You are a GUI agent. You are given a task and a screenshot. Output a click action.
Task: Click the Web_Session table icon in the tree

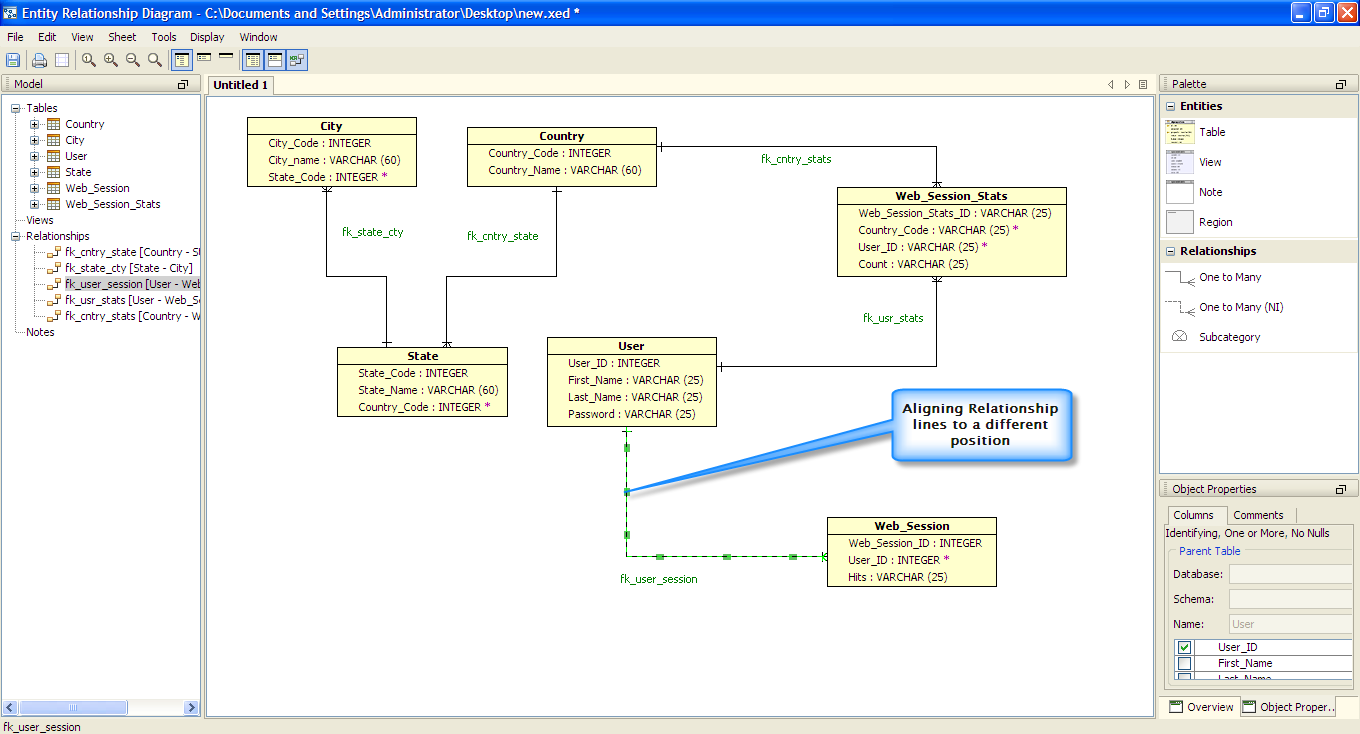pos(54,188)
